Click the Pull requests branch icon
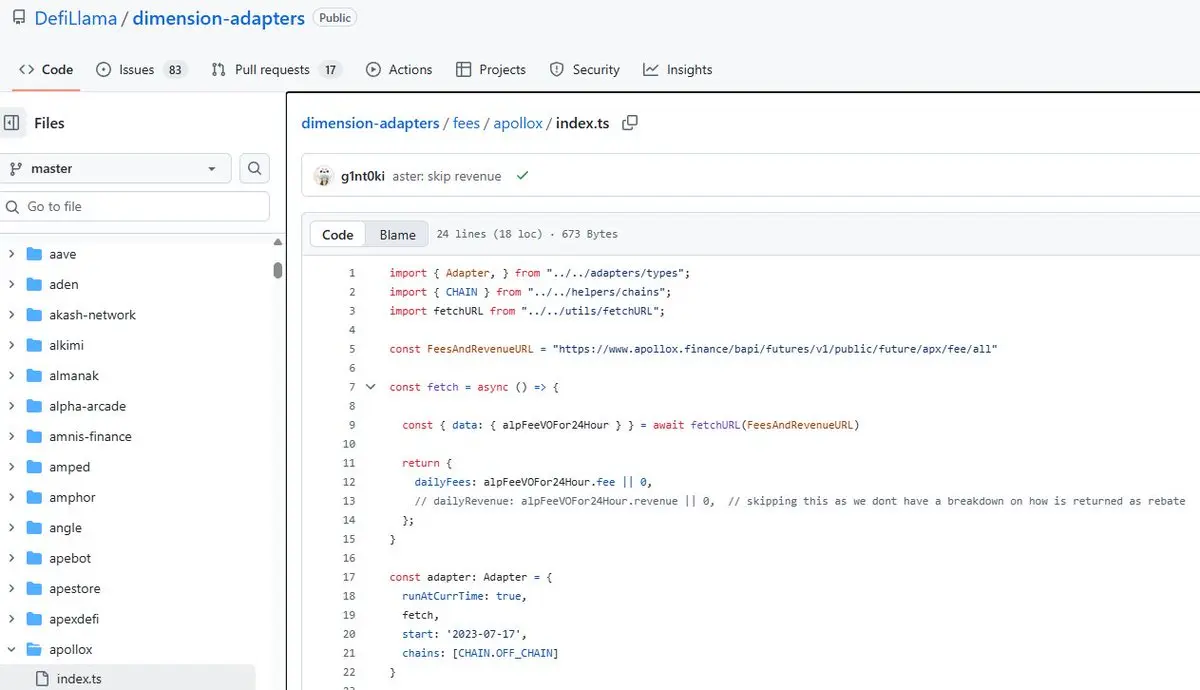The width and height of the screenshot is (1200, 690). click(218, 69)
